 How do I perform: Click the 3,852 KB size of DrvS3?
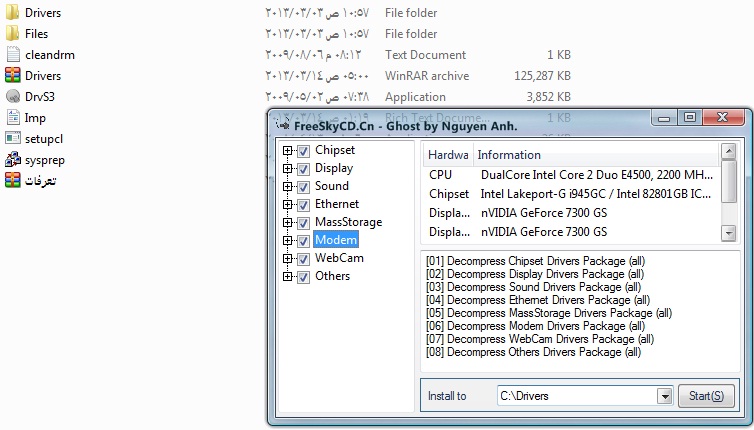(x=548, y=97)
